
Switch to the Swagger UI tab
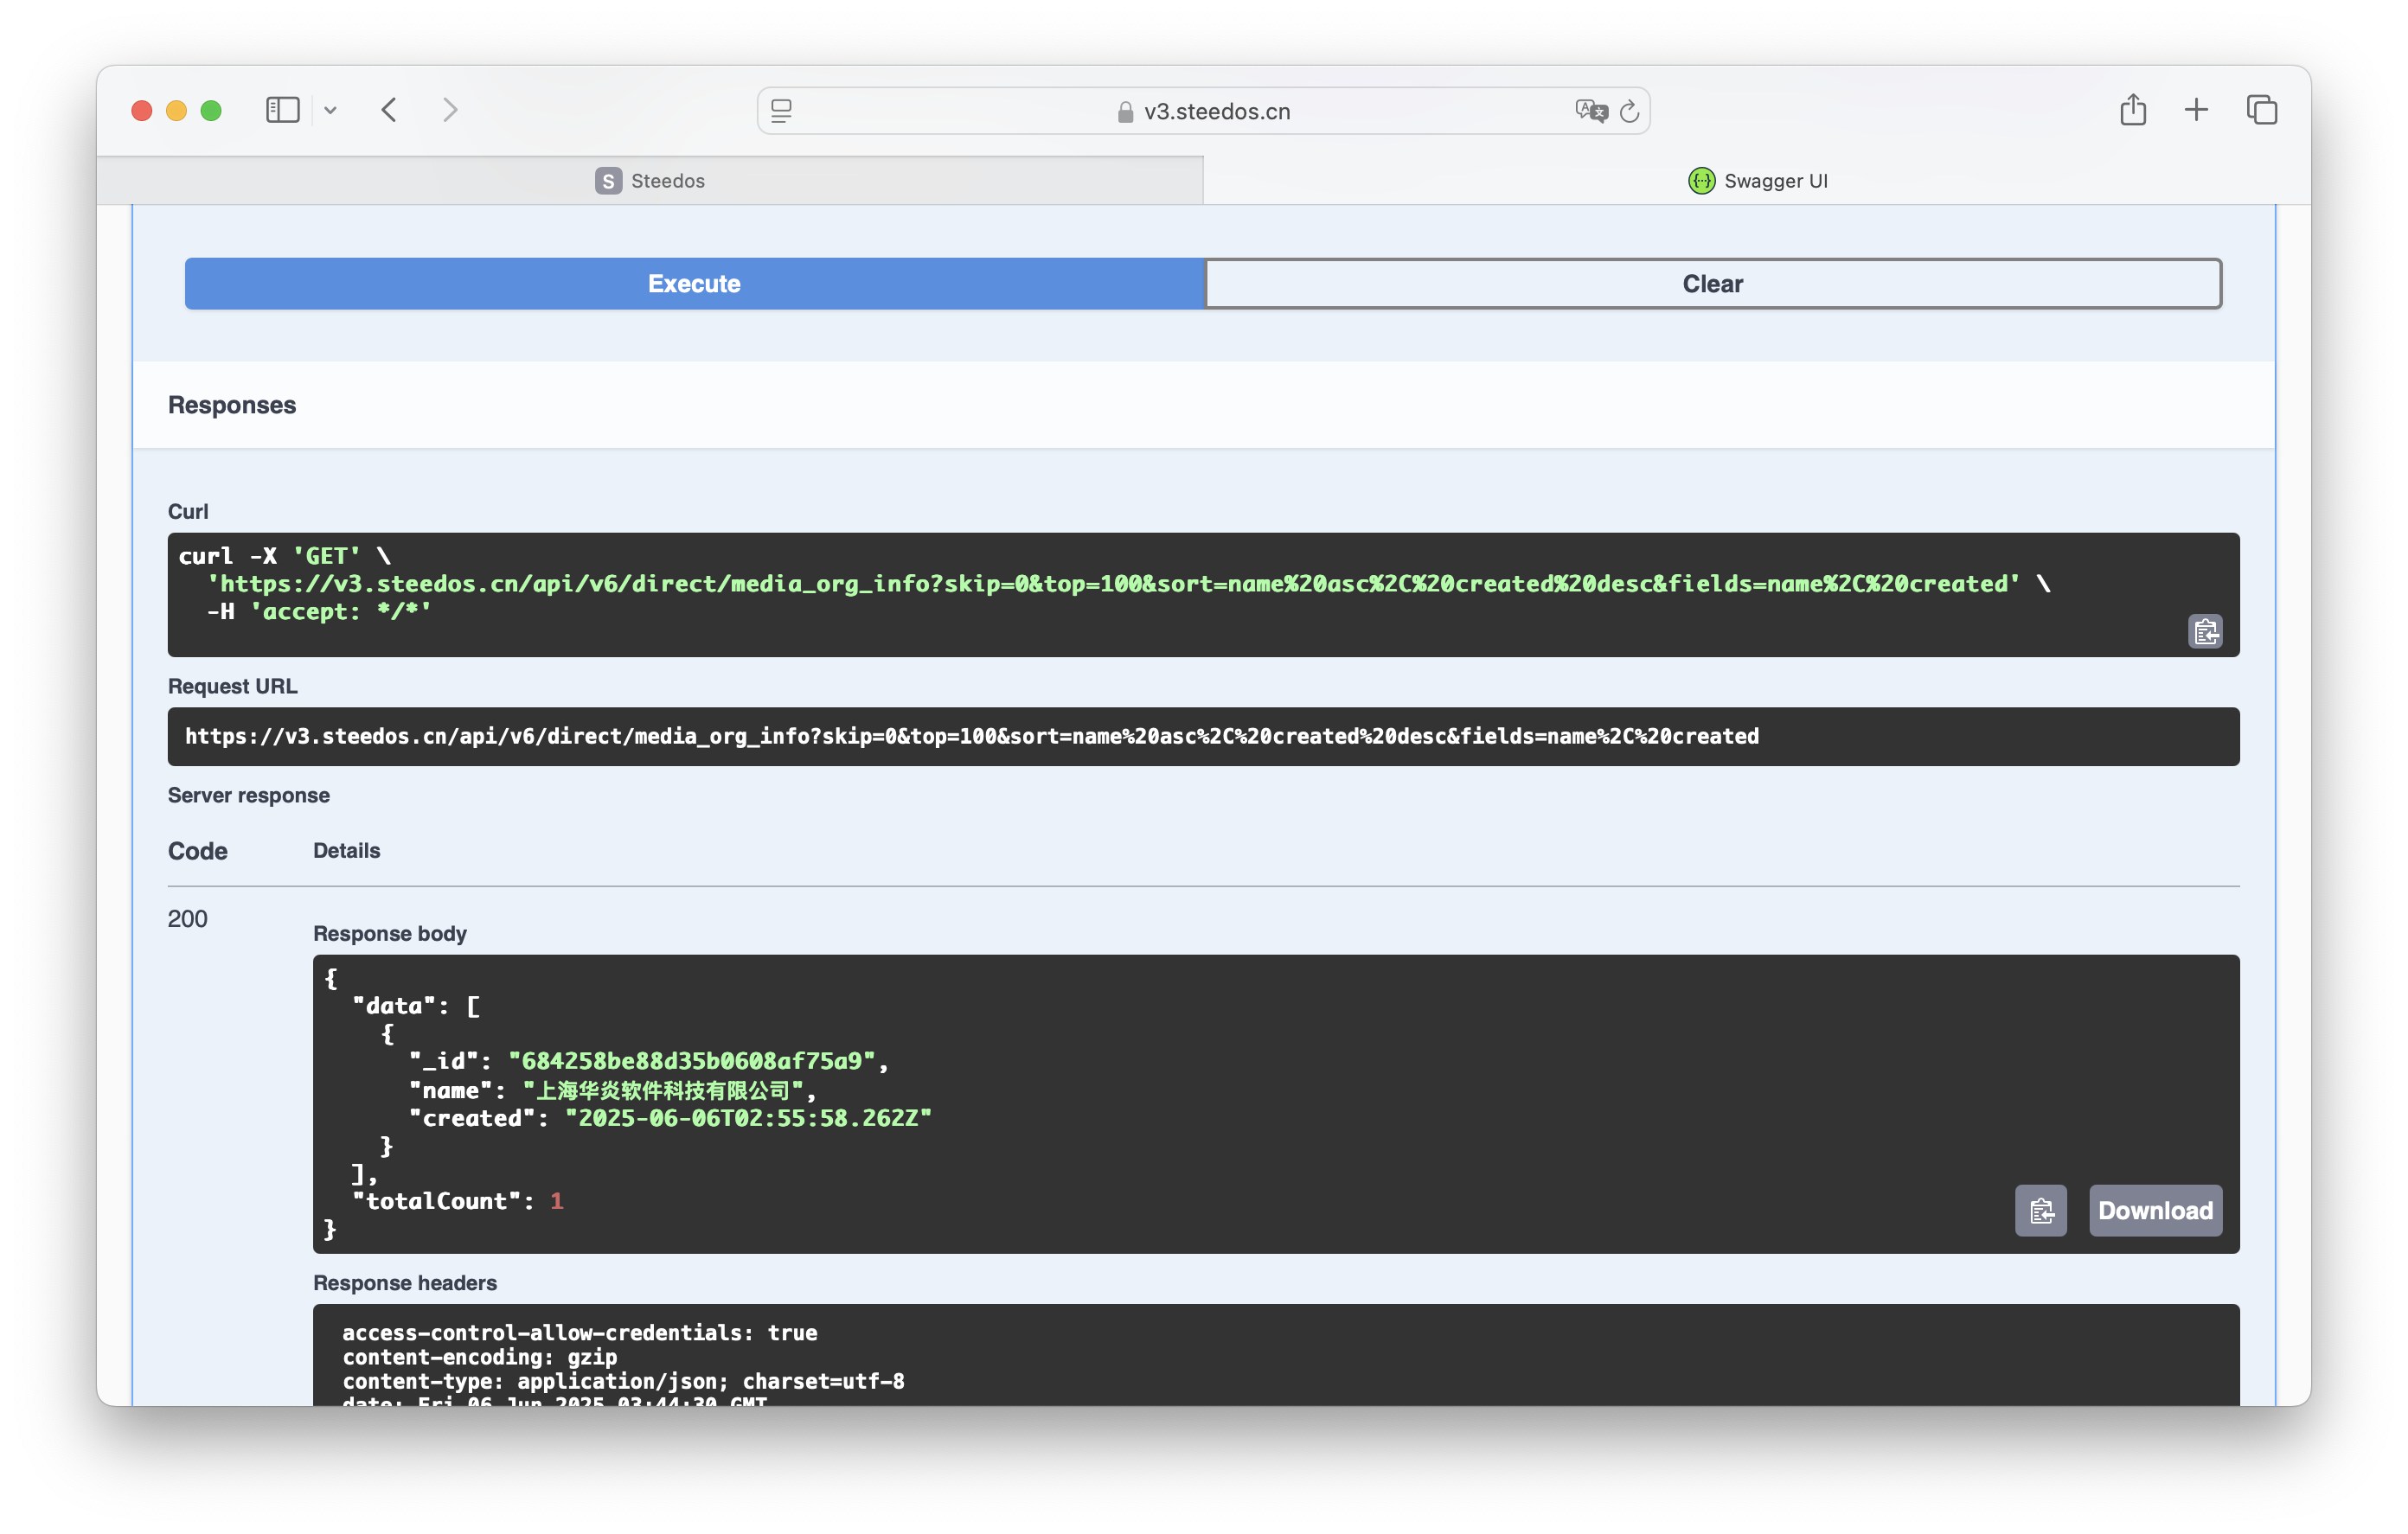coord(1757,181)
